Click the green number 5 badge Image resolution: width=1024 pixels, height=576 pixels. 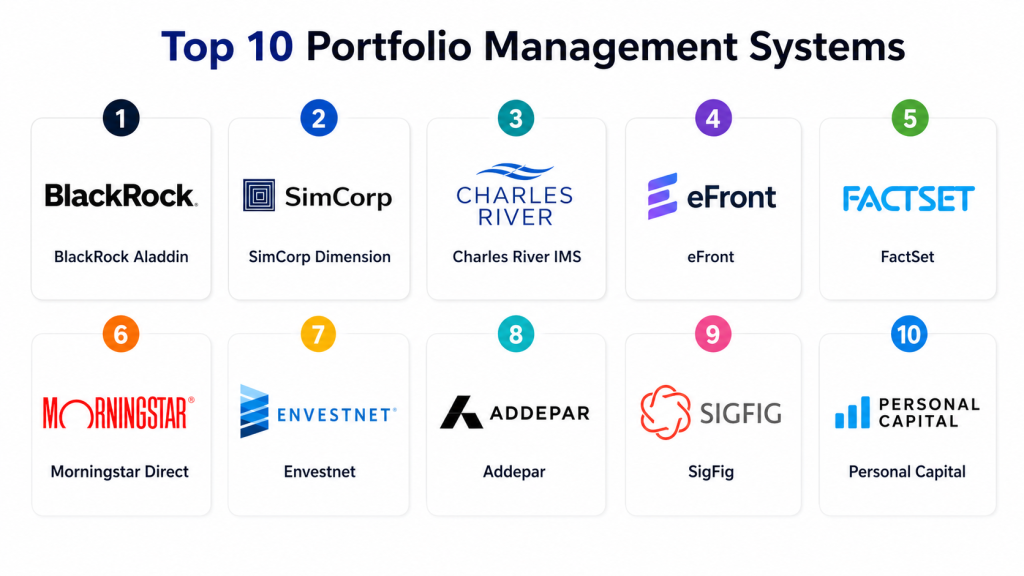(909, 119)
